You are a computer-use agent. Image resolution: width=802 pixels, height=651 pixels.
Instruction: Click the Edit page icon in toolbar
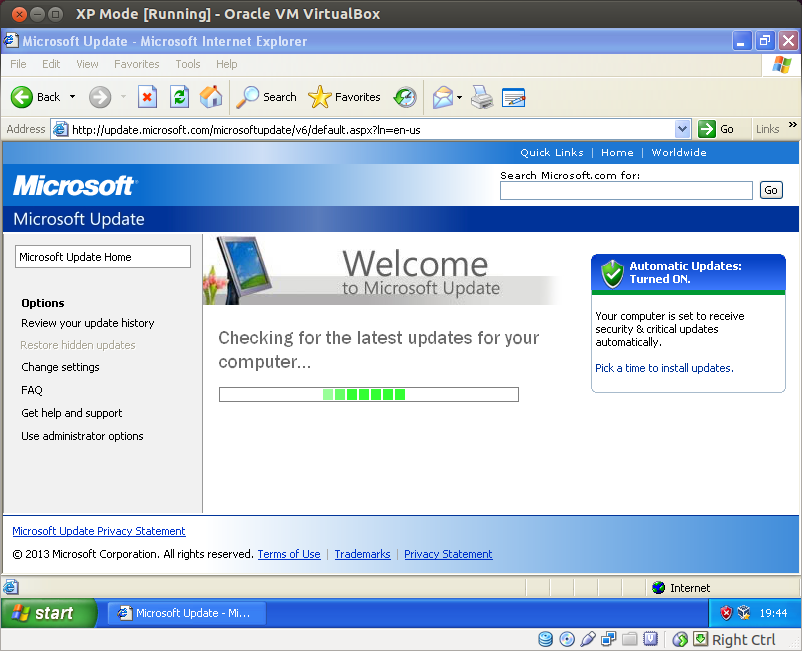[x=514, y=97]
